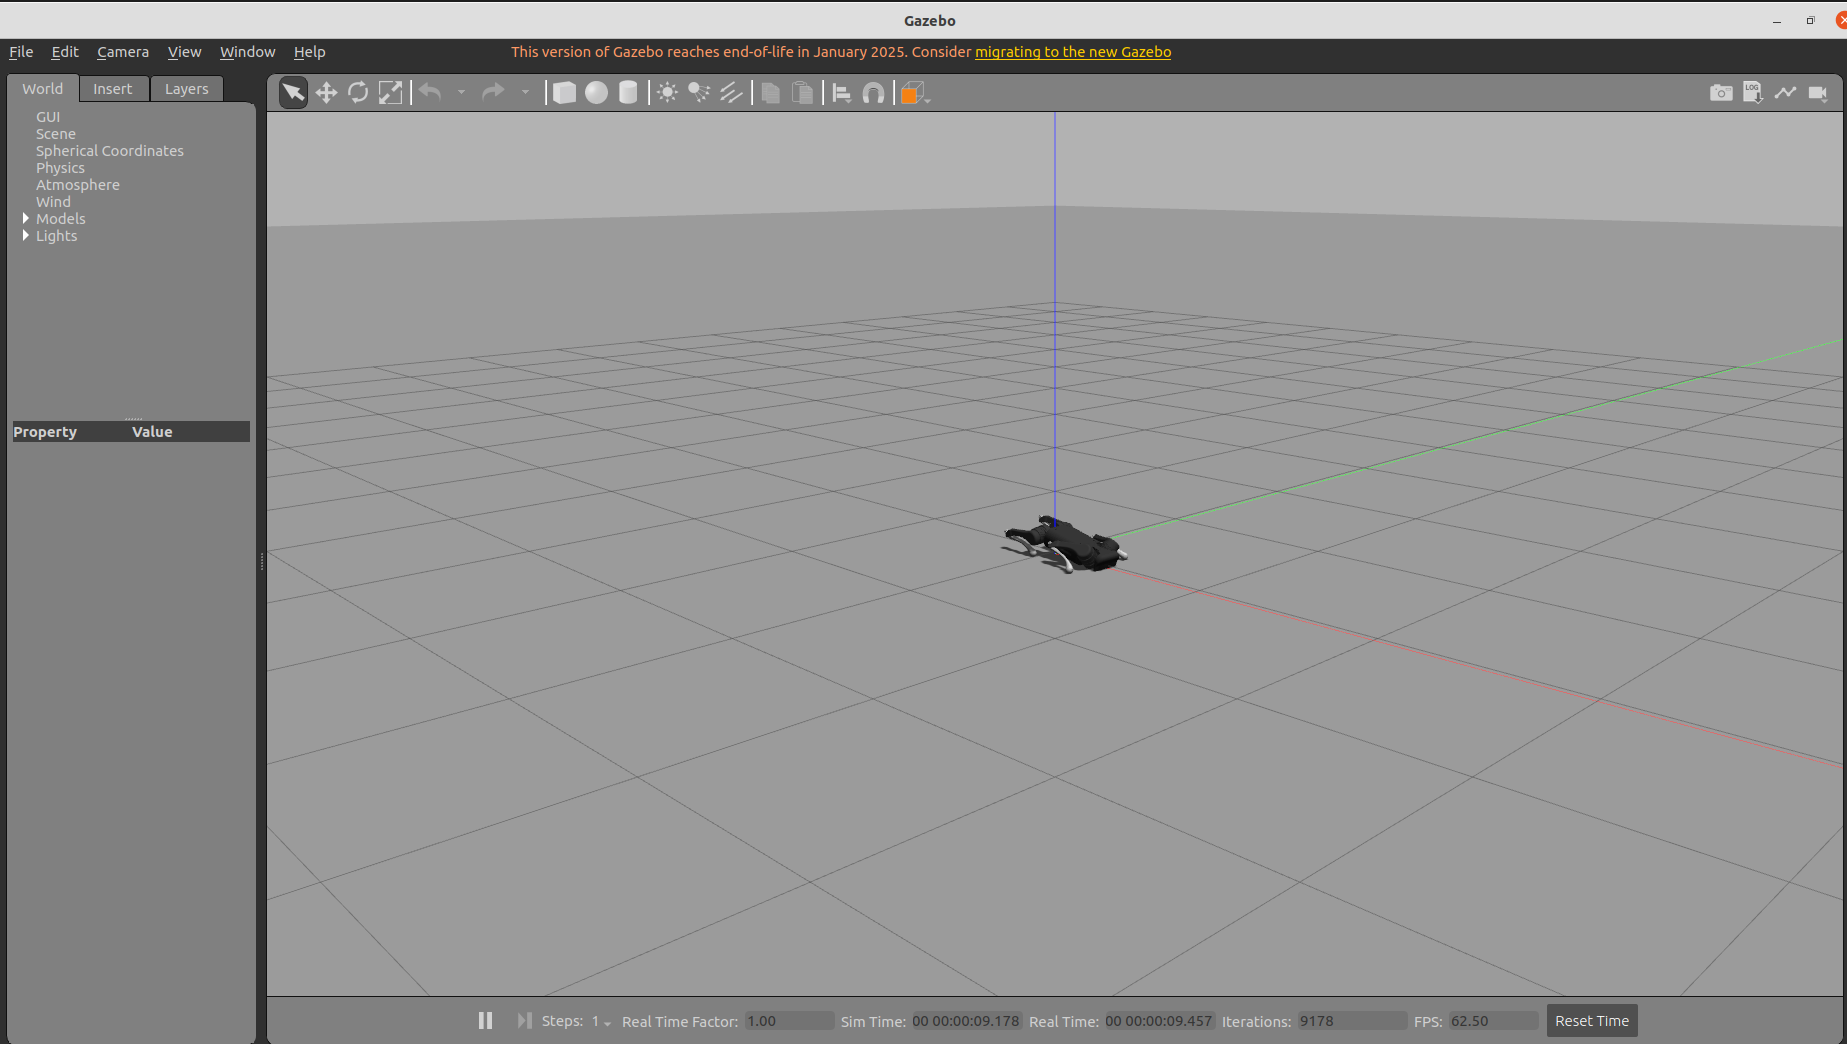Click the FPS value field
This screenshot has width=1847, height=1044.
pos(1494,1021)
